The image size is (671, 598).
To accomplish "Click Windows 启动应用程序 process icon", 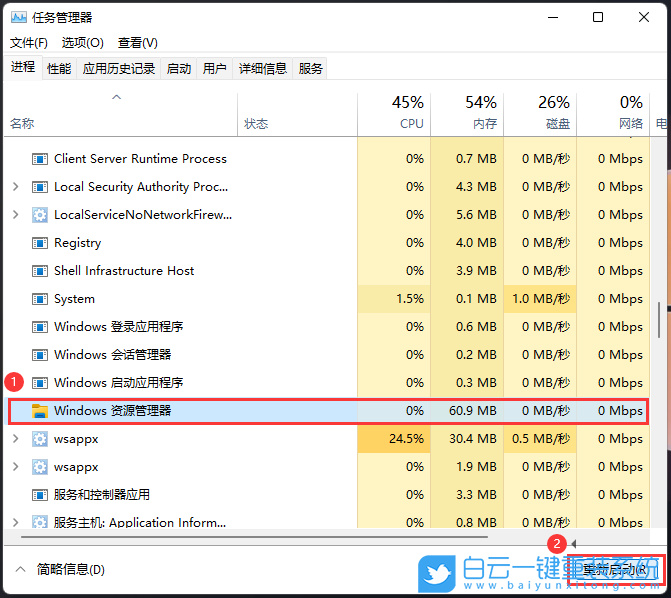I will (x=40, y=383).
